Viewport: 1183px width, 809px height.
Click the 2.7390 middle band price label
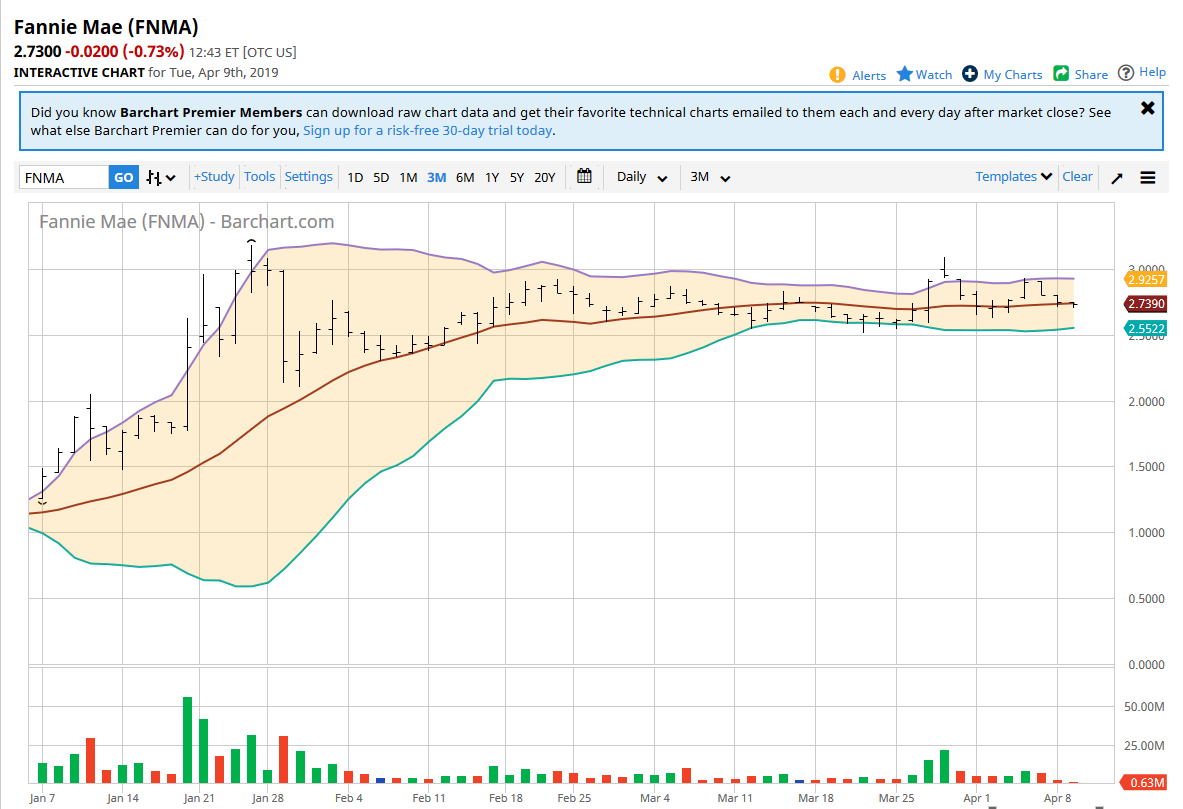point(1146,304)
